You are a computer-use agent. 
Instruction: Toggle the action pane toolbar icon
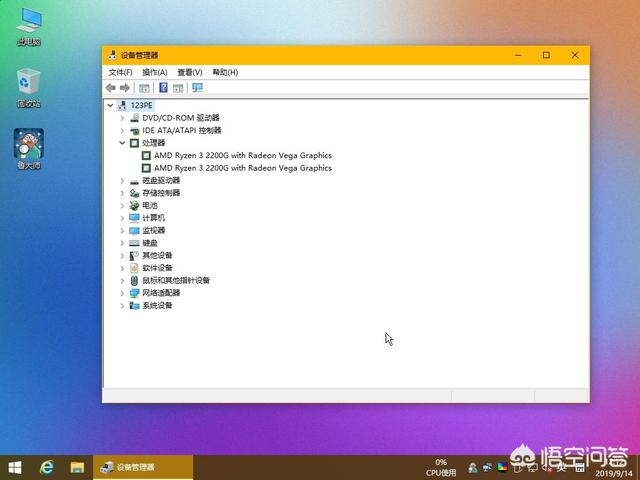point(178,88)
